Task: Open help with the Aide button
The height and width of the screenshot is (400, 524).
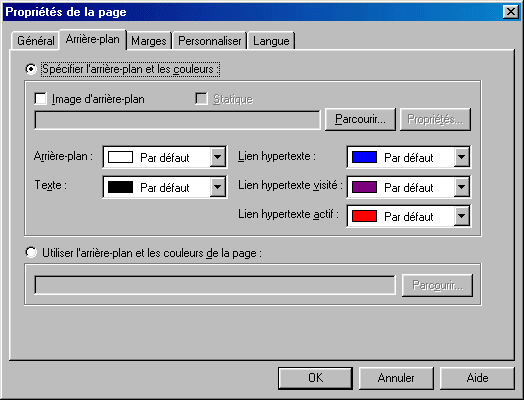Action: tap(477, 378)
